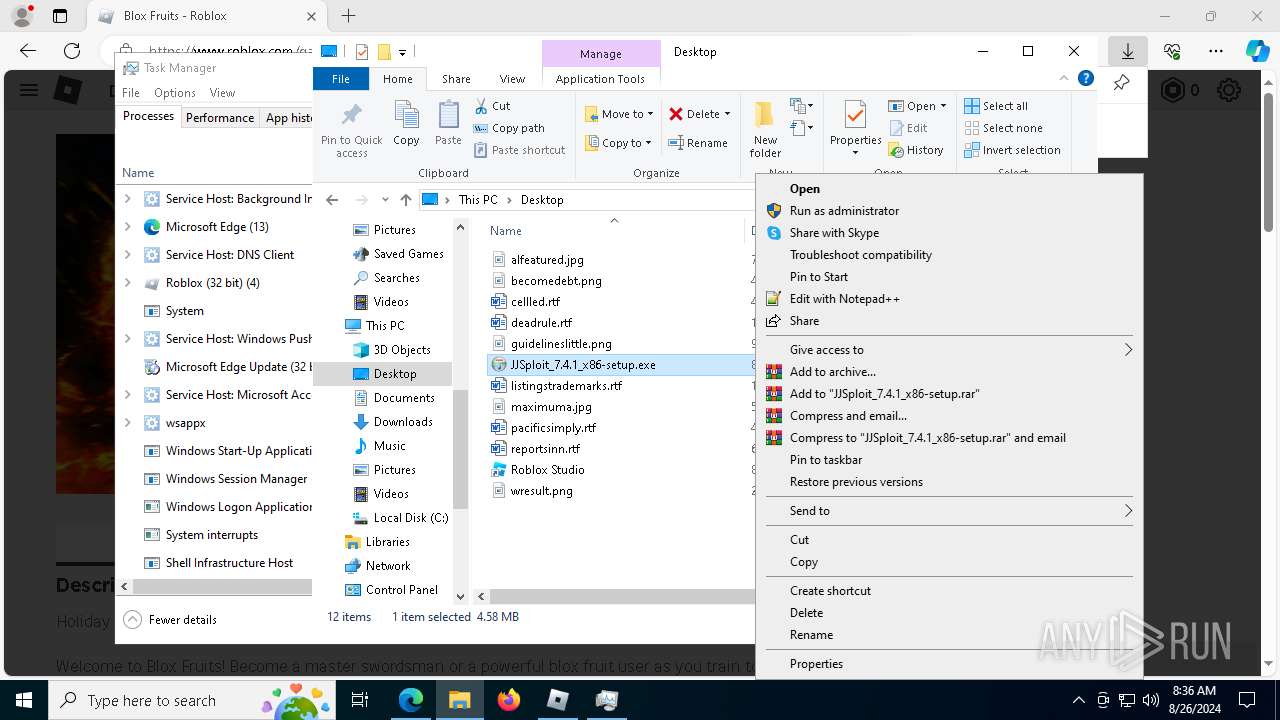Open the Share ribbon tab

point(456,79)
